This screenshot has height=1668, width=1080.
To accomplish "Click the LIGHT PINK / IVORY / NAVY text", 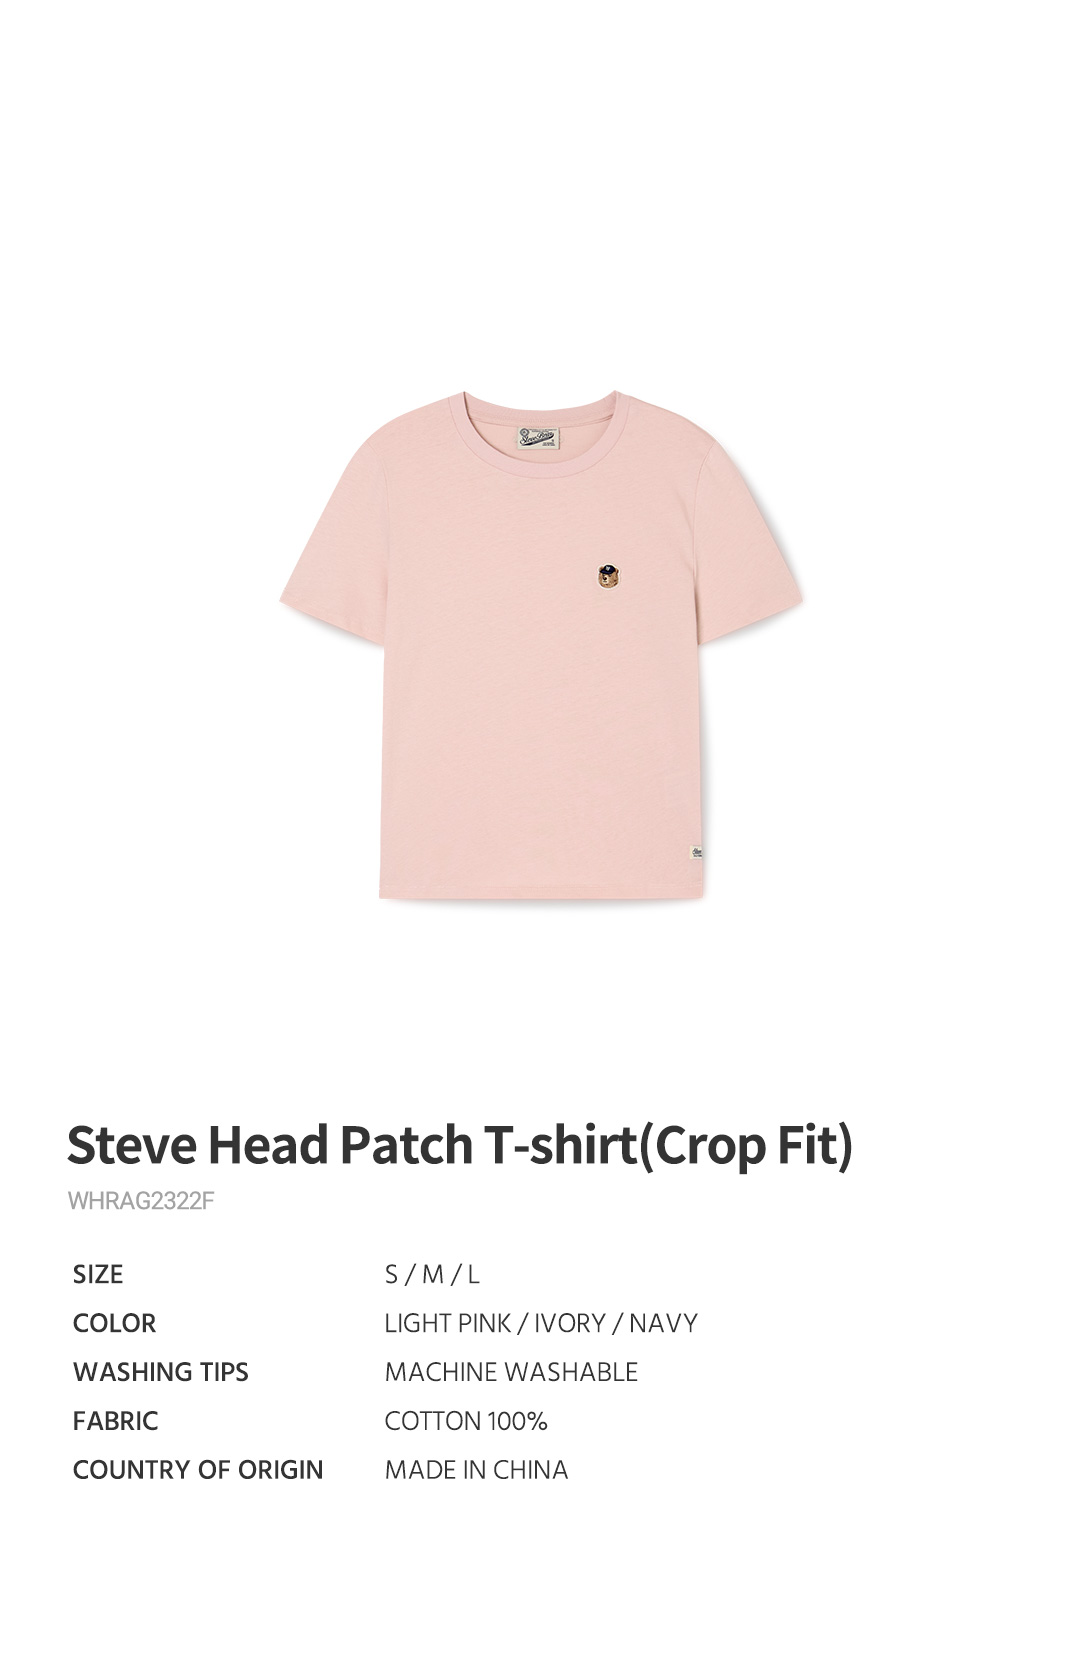I will (x=541, y=1324).
